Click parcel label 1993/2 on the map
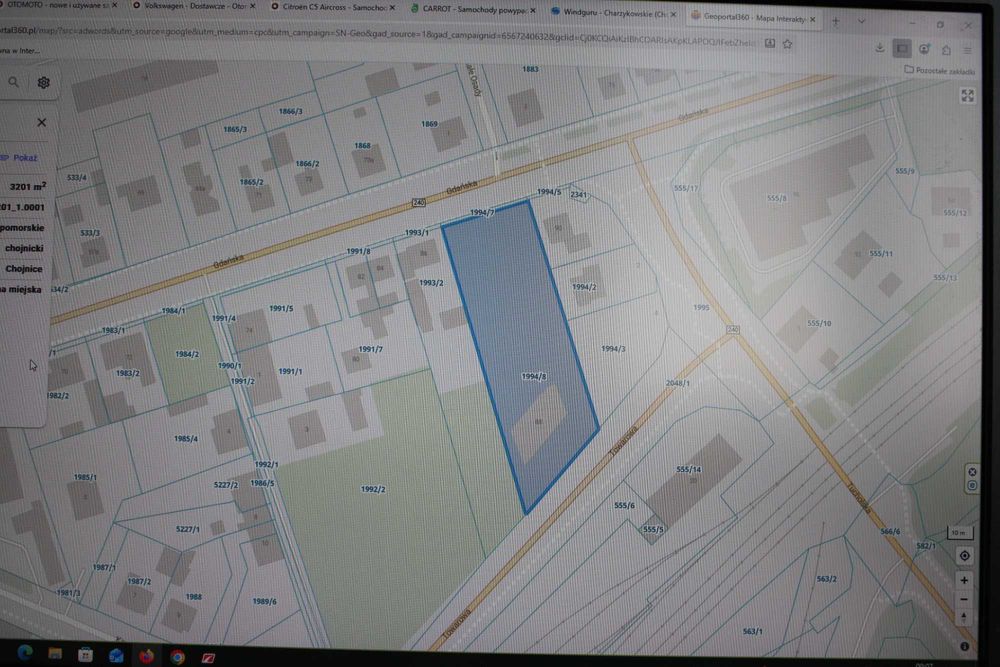 [431, 282]
